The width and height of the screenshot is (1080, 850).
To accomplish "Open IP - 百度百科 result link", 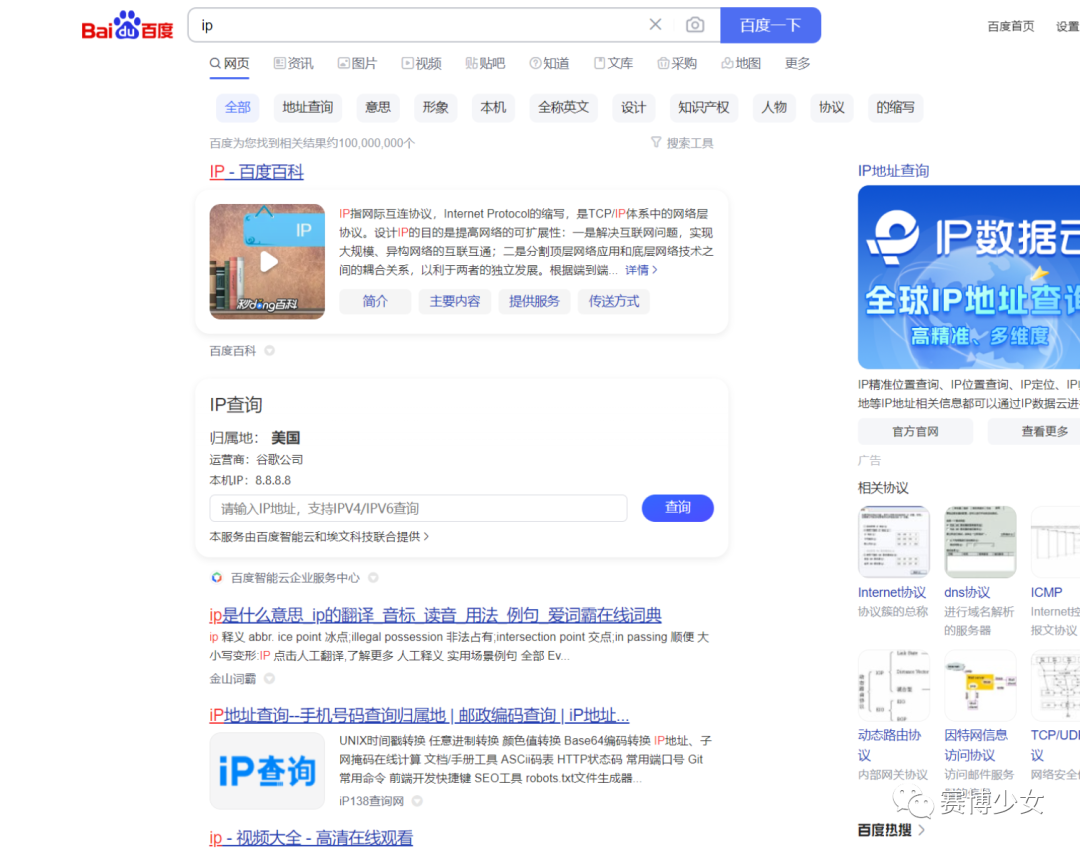I will click(256, 172).
